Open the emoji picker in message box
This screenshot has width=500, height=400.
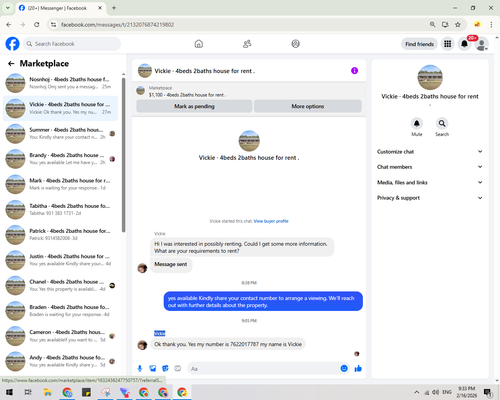pos(344,368)
